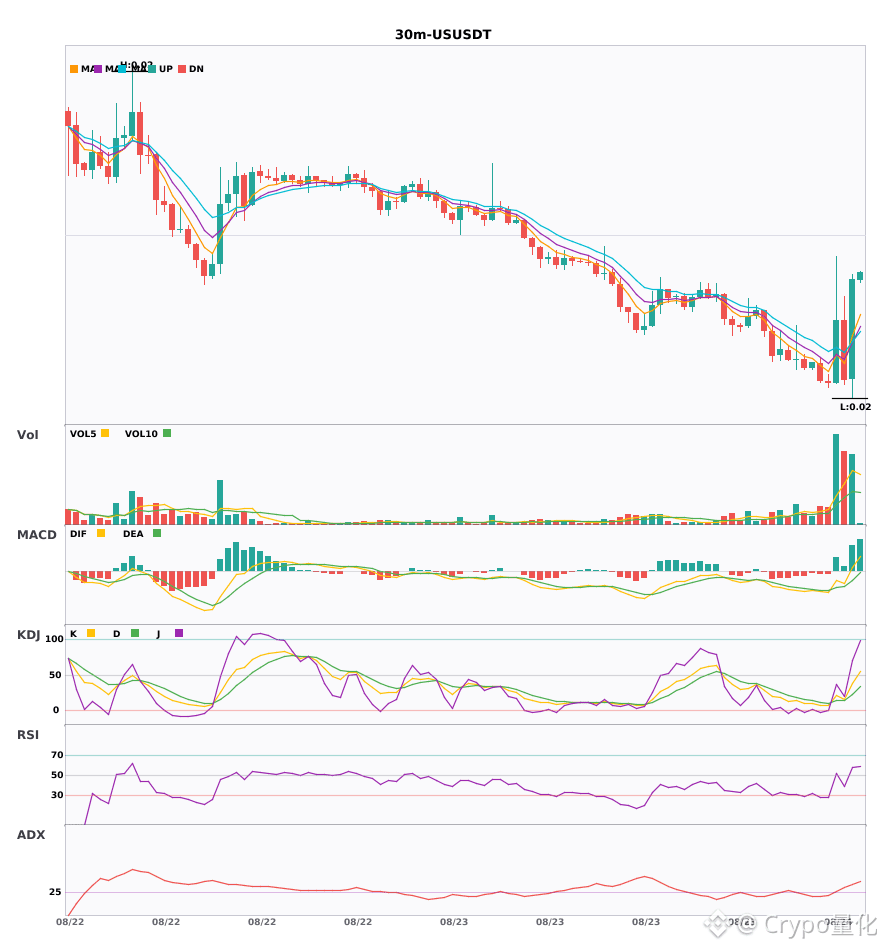Select the DIF legend text
Image resolution: width=885 pixels, height=950 pixels.
pos(78,534)
